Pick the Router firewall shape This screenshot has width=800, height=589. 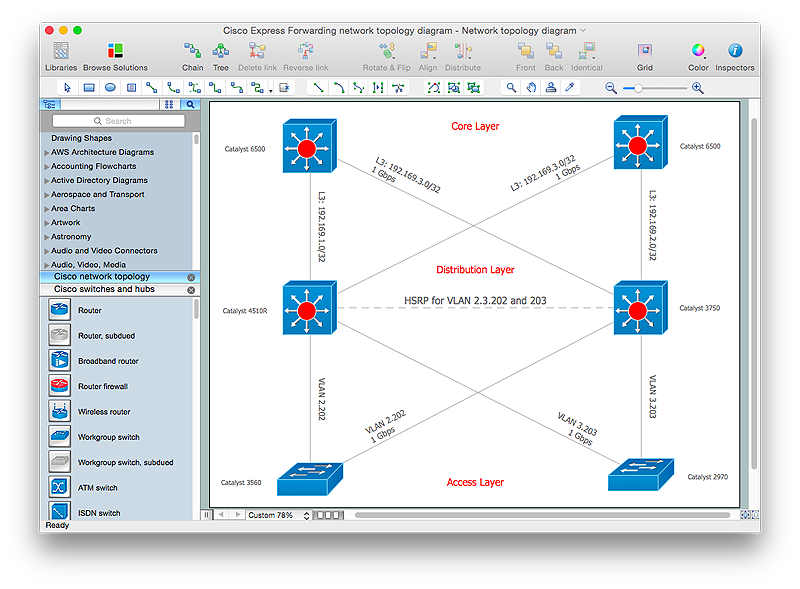[x=59, y=386]
